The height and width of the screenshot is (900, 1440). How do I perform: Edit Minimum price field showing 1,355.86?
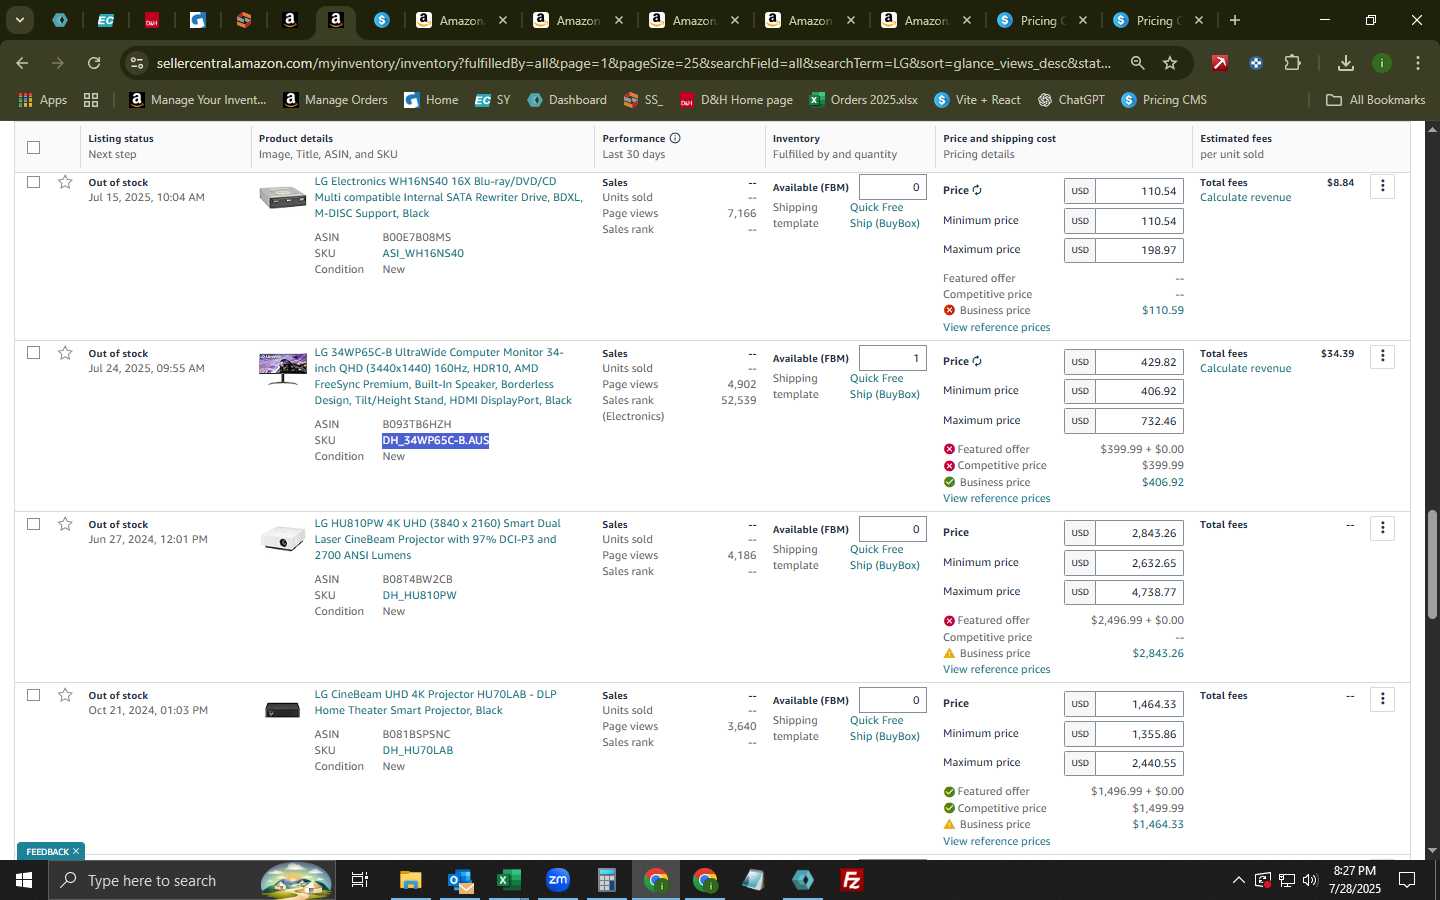pos(1139,734)
